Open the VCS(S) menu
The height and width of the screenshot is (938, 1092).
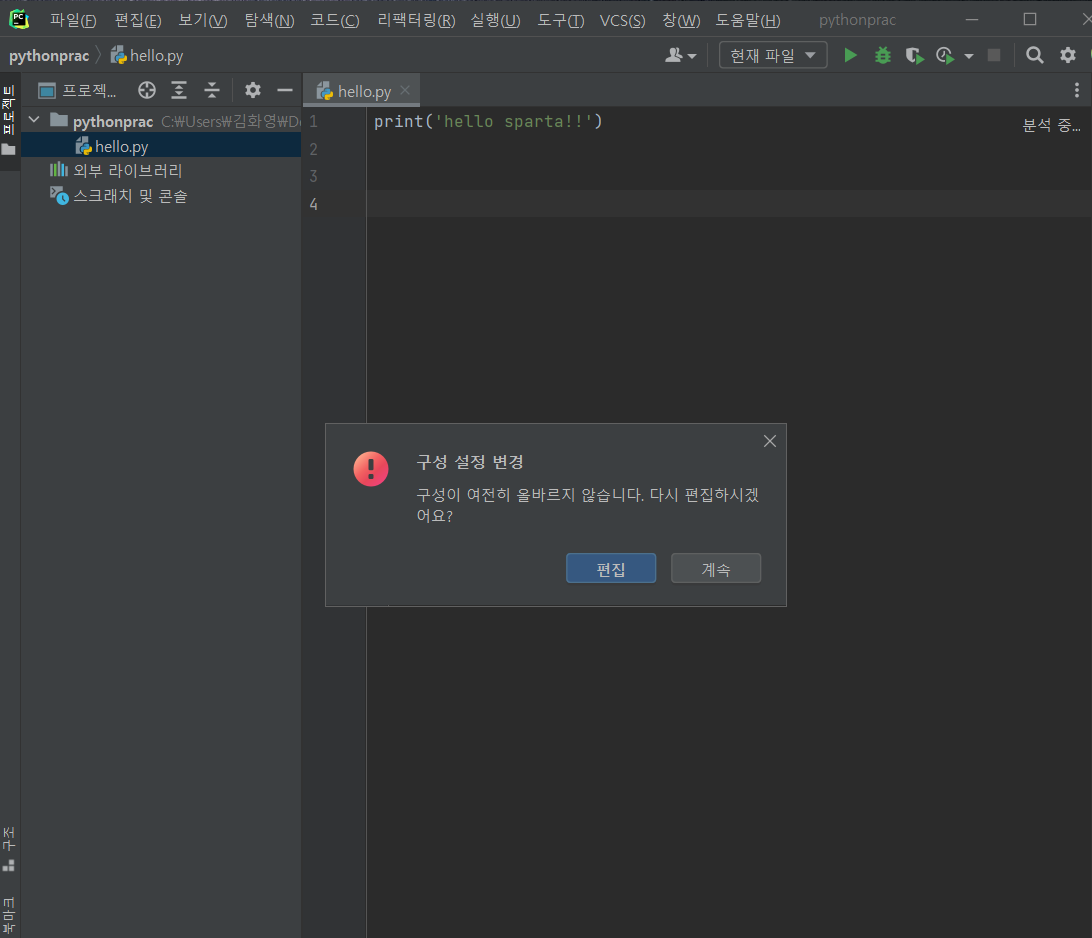click(623, 20)
